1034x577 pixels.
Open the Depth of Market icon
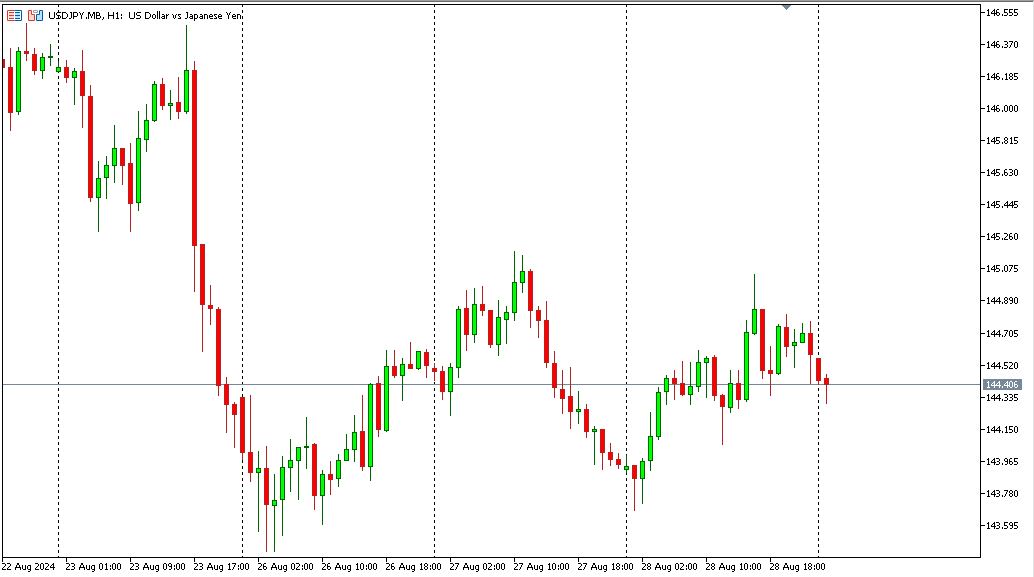15,15
